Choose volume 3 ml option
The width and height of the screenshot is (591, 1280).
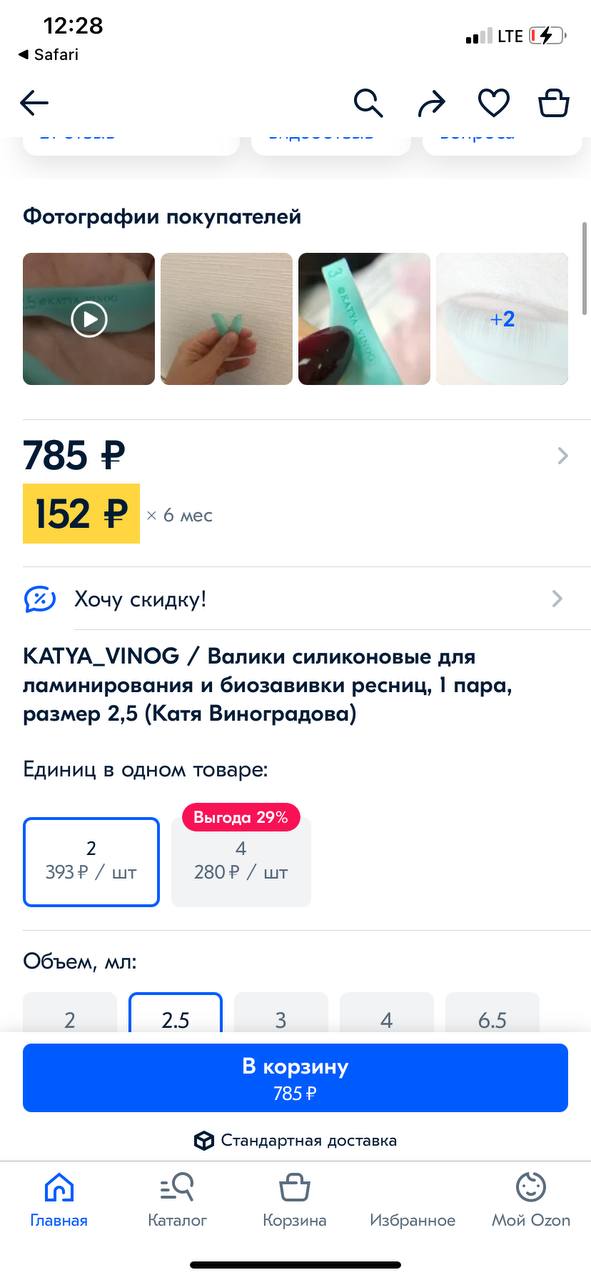tap(281, 1018)
